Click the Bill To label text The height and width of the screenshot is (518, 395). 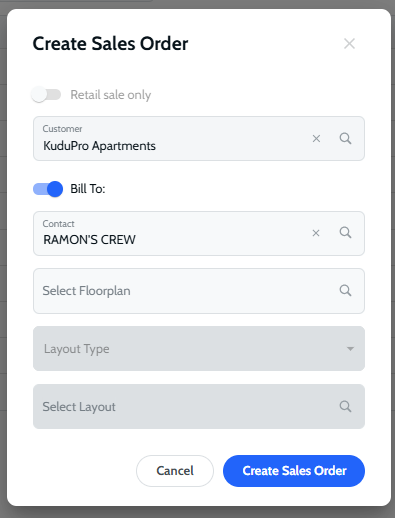88,189
